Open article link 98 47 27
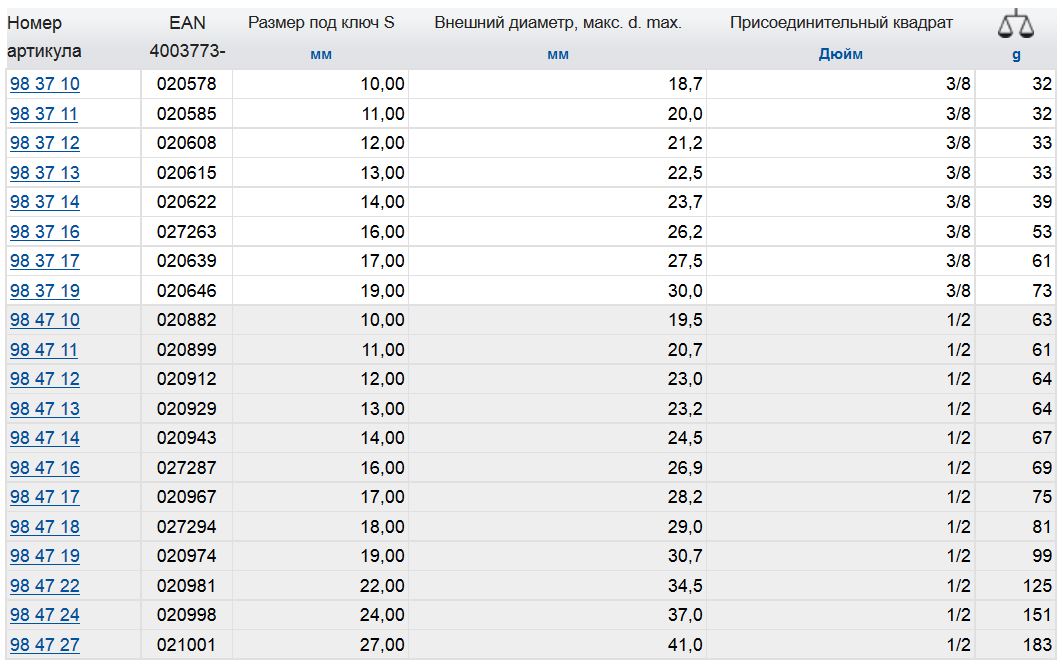1062x667 pixels. click(x=45, y=645)
